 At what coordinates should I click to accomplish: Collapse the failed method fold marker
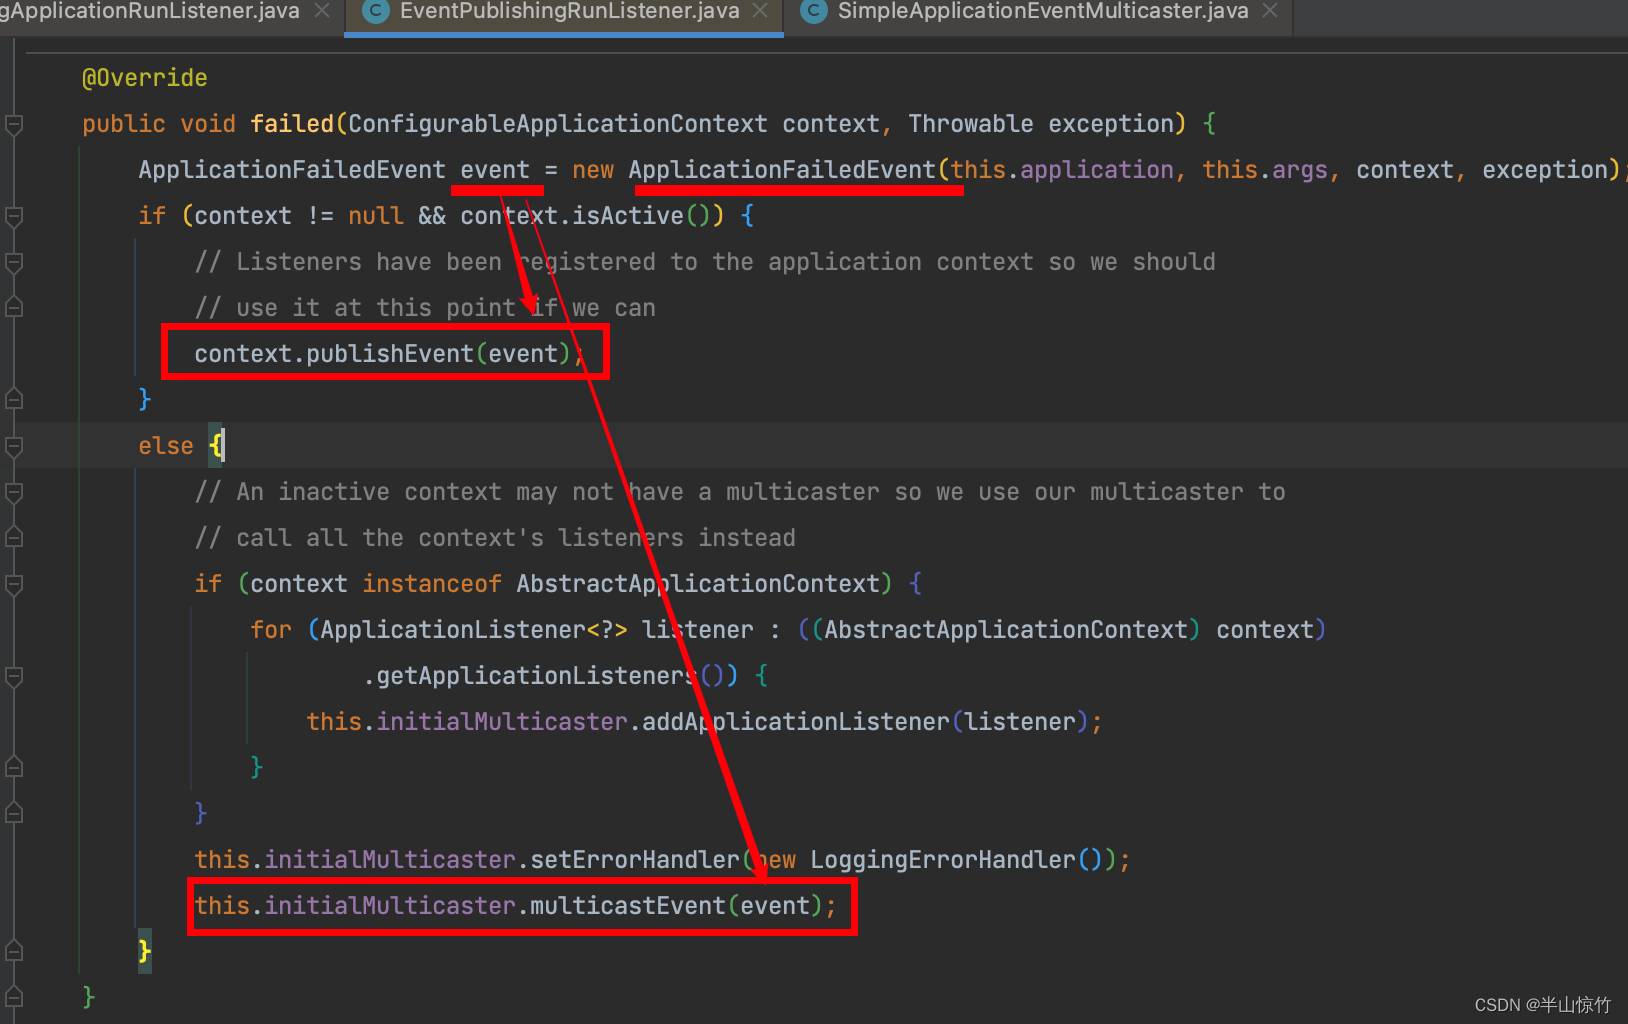[x=14, y=124]
